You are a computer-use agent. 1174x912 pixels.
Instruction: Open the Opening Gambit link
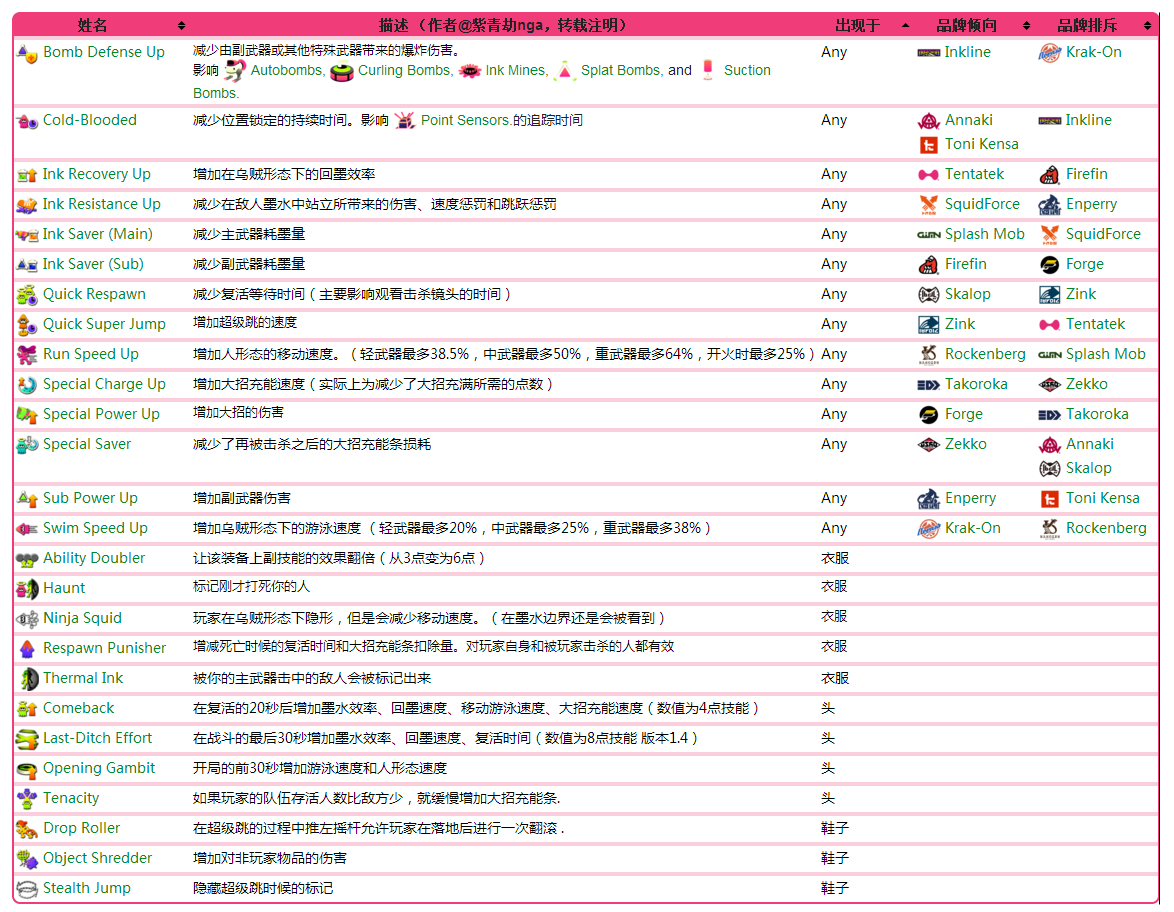pos(99,767)
